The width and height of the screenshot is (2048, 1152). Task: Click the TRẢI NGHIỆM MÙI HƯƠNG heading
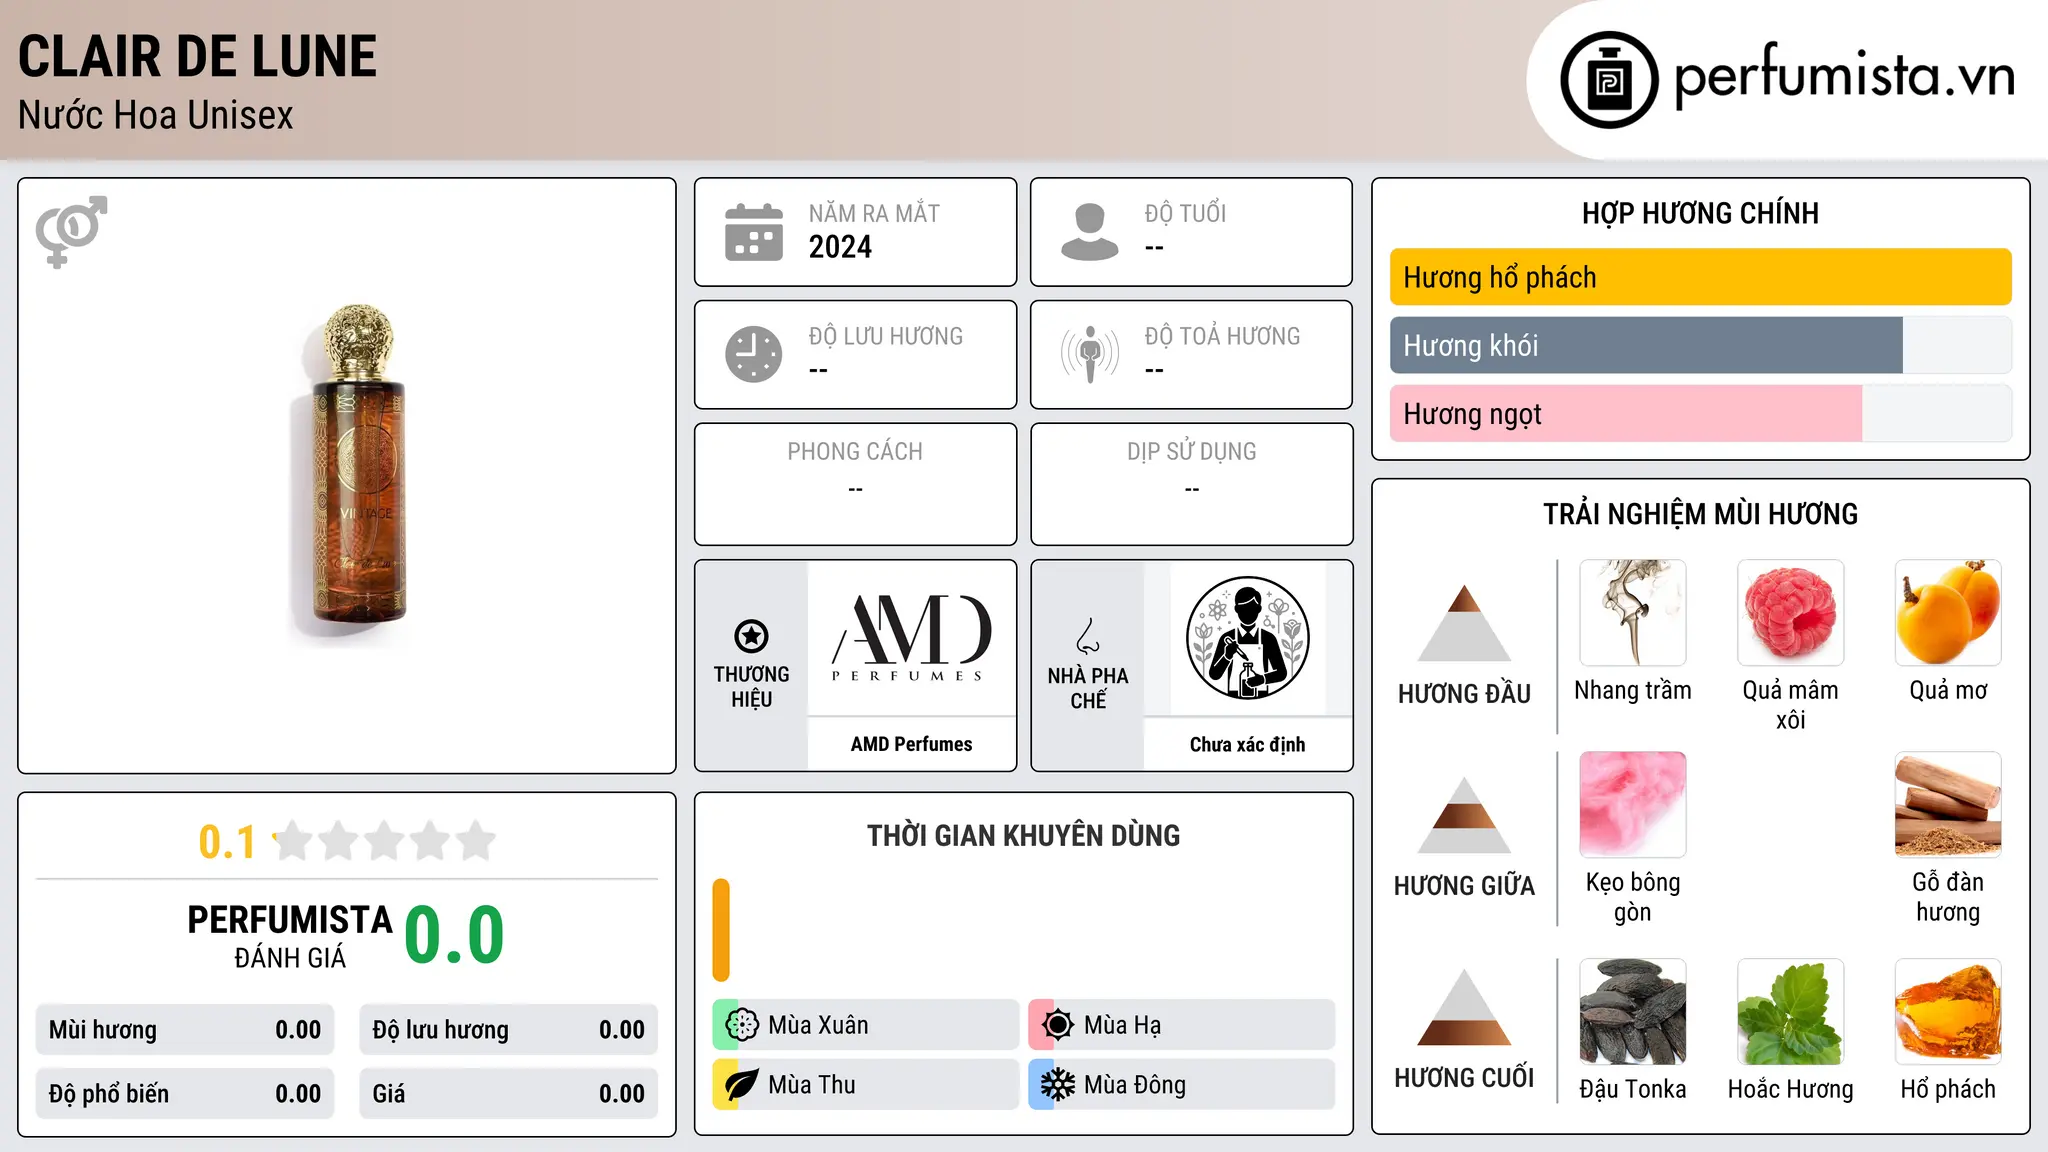click(1700, 514)
